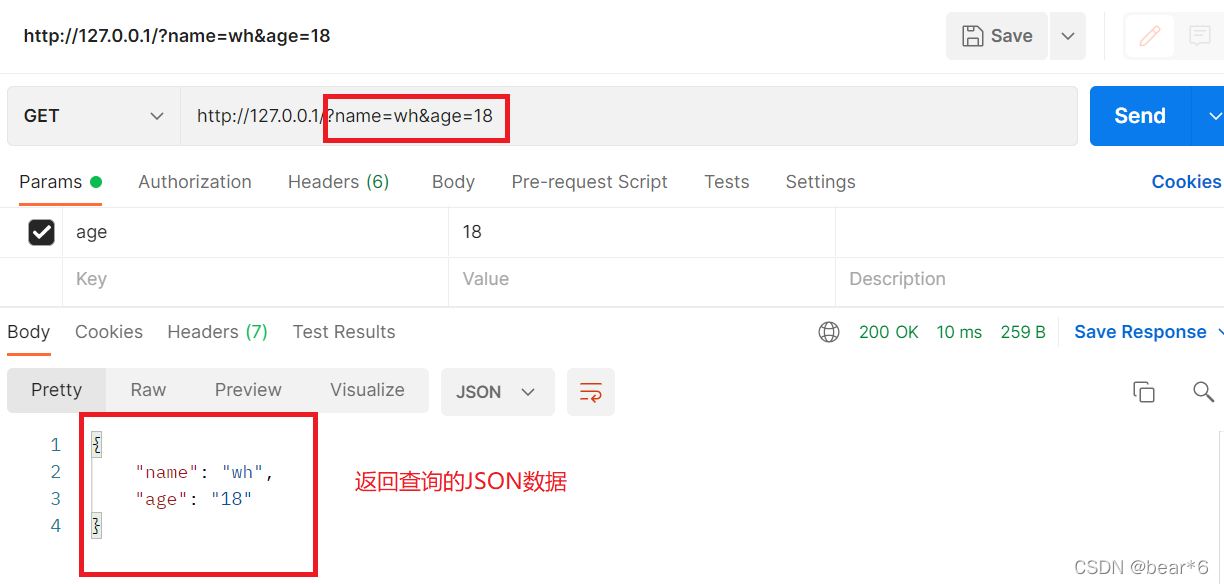Click the network globe icon

(x=829, y=332)
